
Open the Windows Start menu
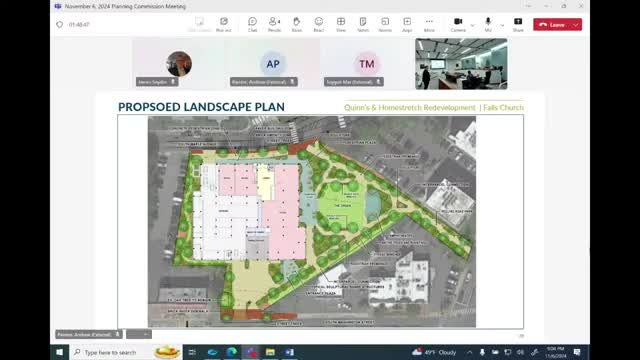(60, 352)
